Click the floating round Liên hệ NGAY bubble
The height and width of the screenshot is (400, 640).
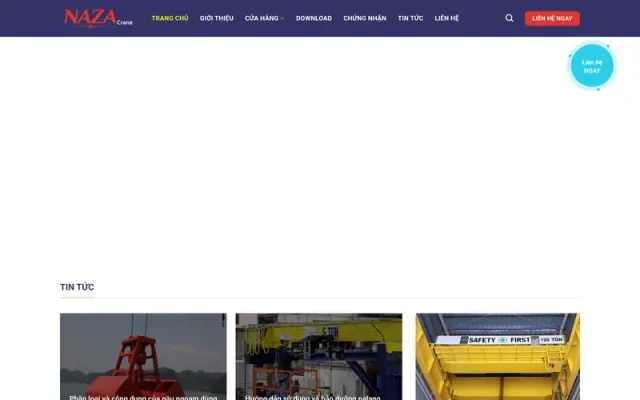591,66
